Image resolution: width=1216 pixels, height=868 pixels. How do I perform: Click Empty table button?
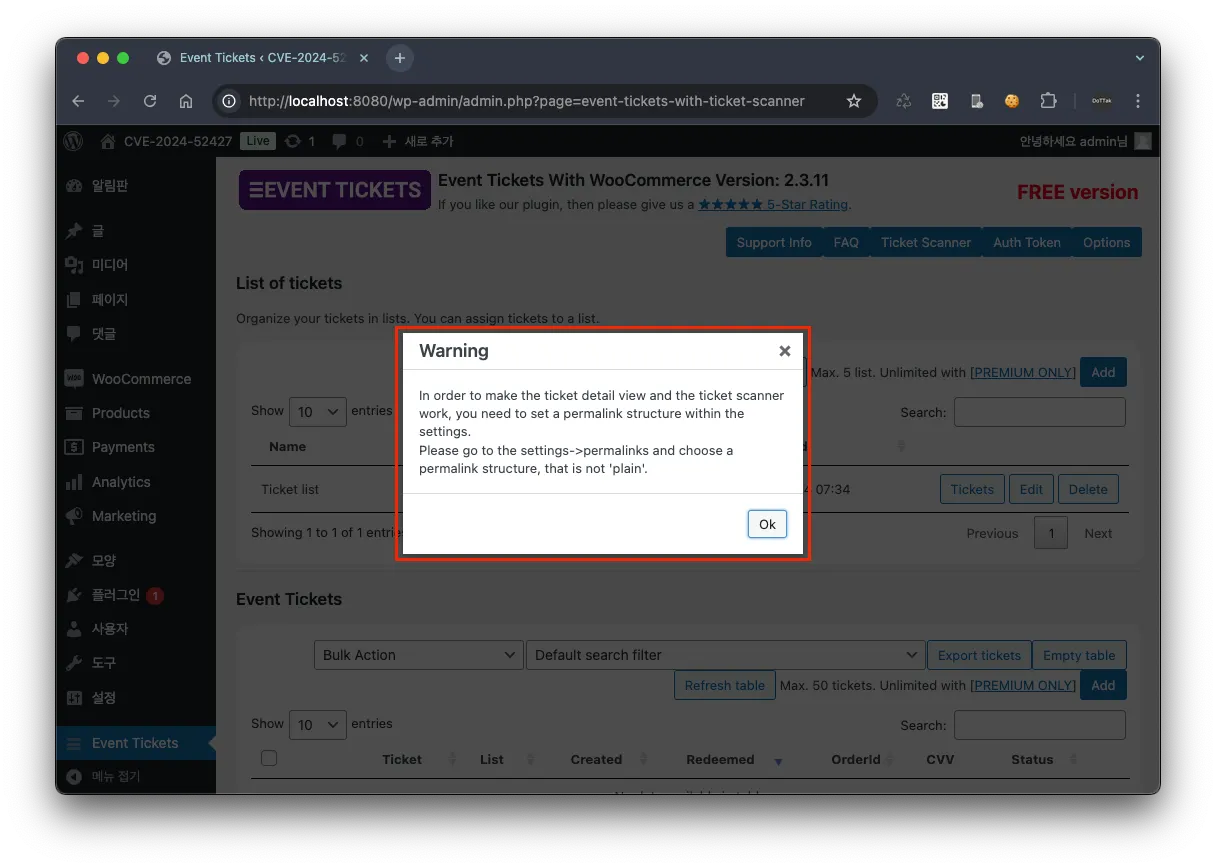(x=1079, y=655)
